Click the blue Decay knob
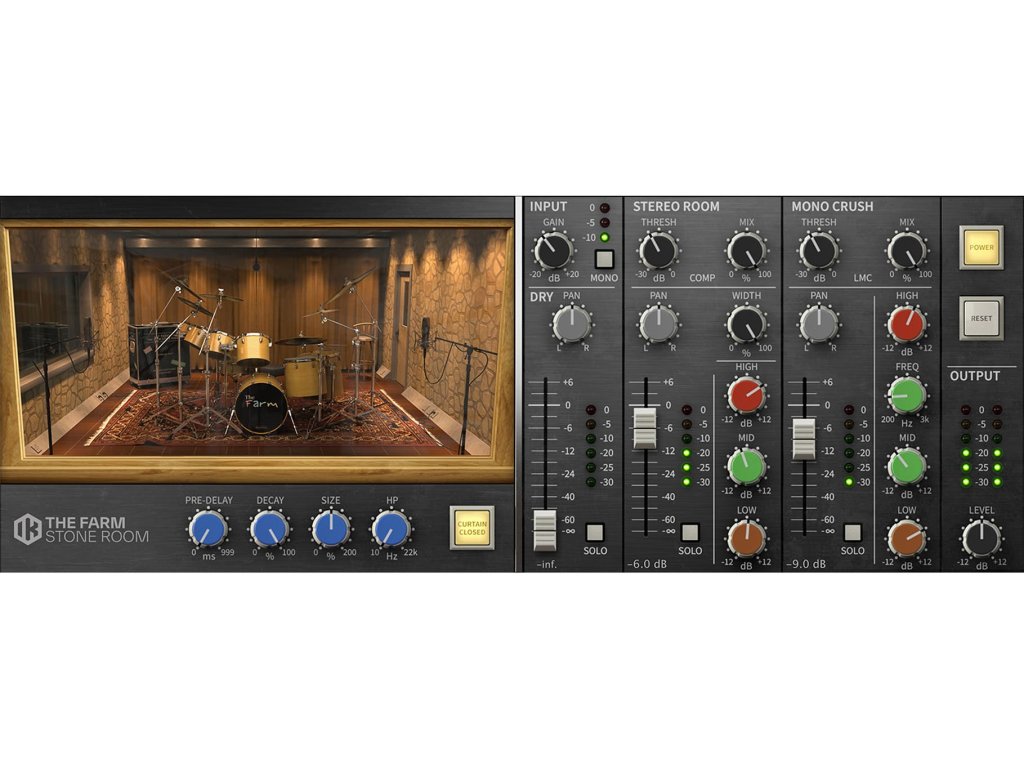The image size is (1024, 768). (x=269, y=528)
